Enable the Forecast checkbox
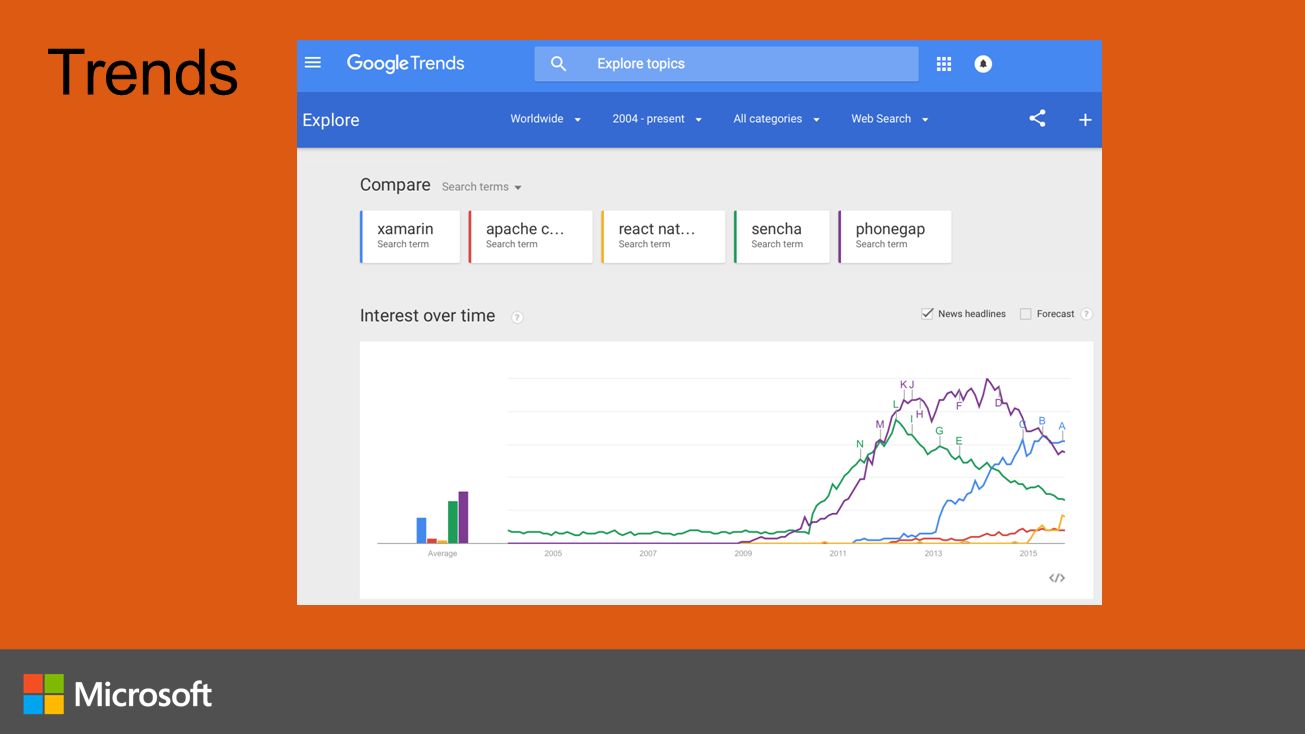 (1025, 314)
